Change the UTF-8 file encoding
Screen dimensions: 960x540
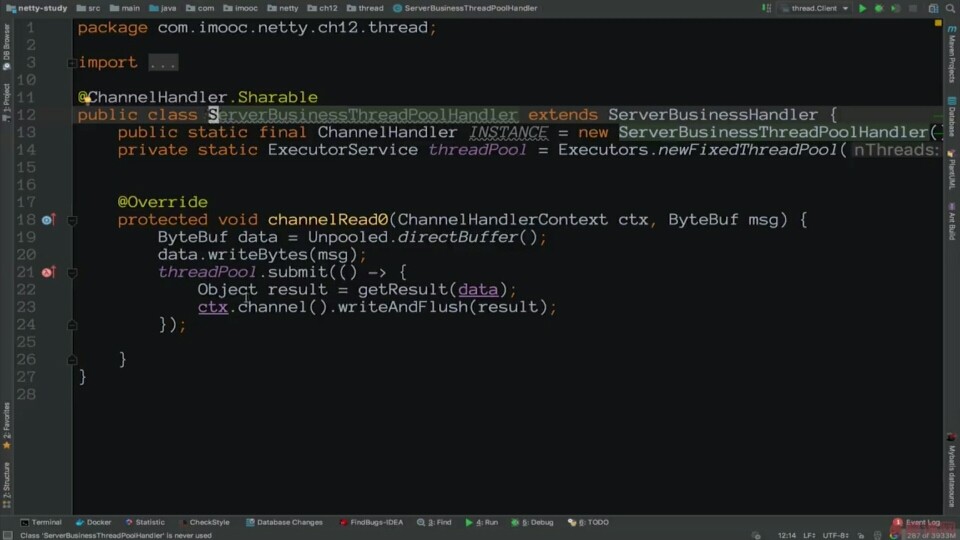pyautogui.click(x=836, y=536)
